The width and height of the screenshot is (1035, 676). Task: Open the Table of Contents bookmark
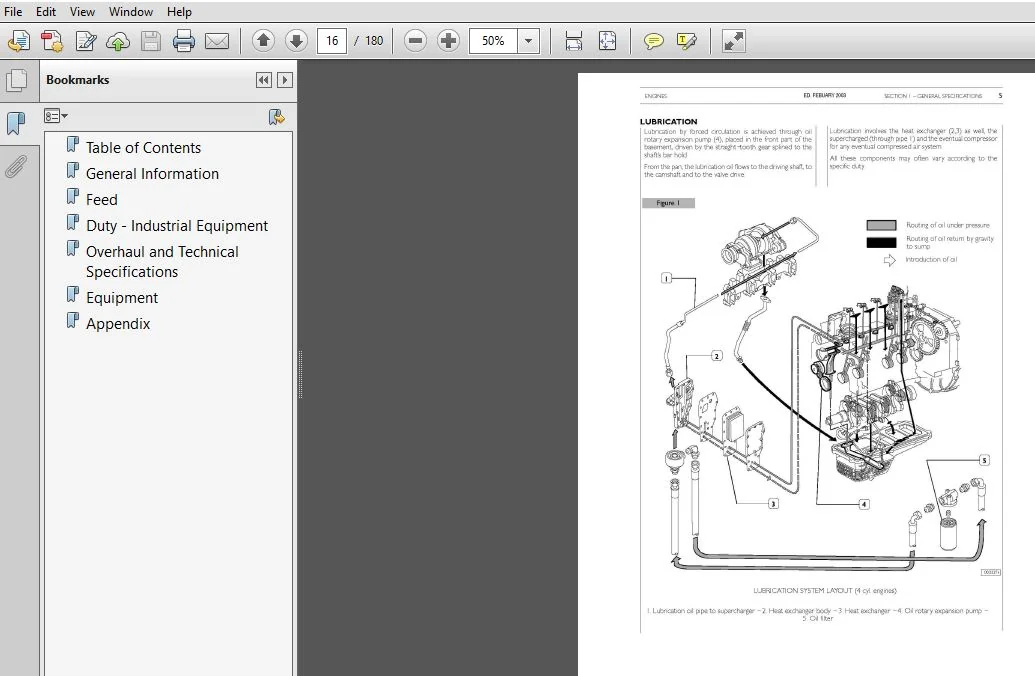click(x=143, y=148)
